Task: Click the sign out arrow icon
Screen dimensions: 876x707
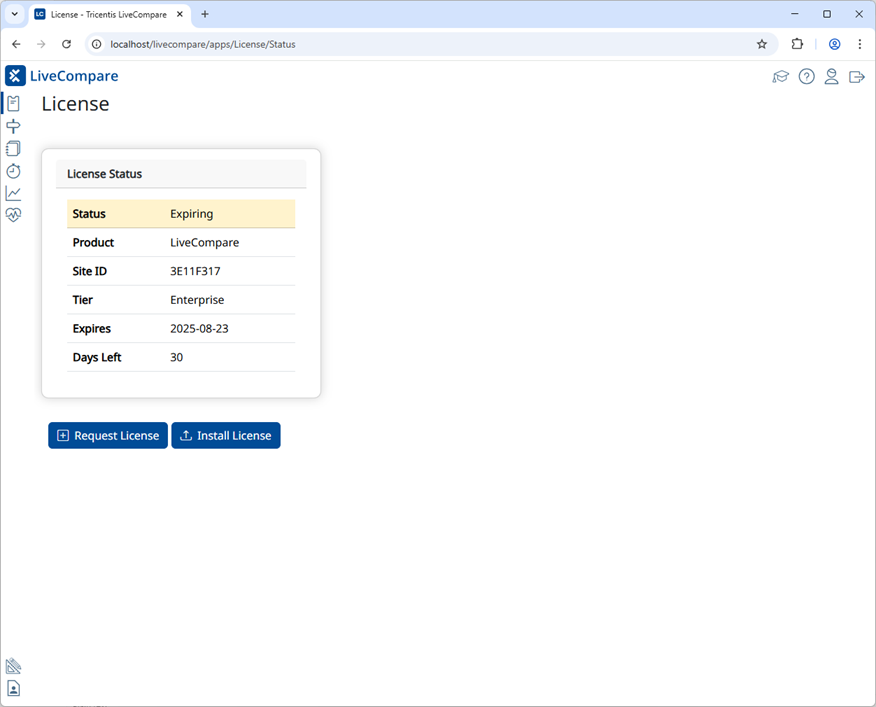Action: (856, 77)
